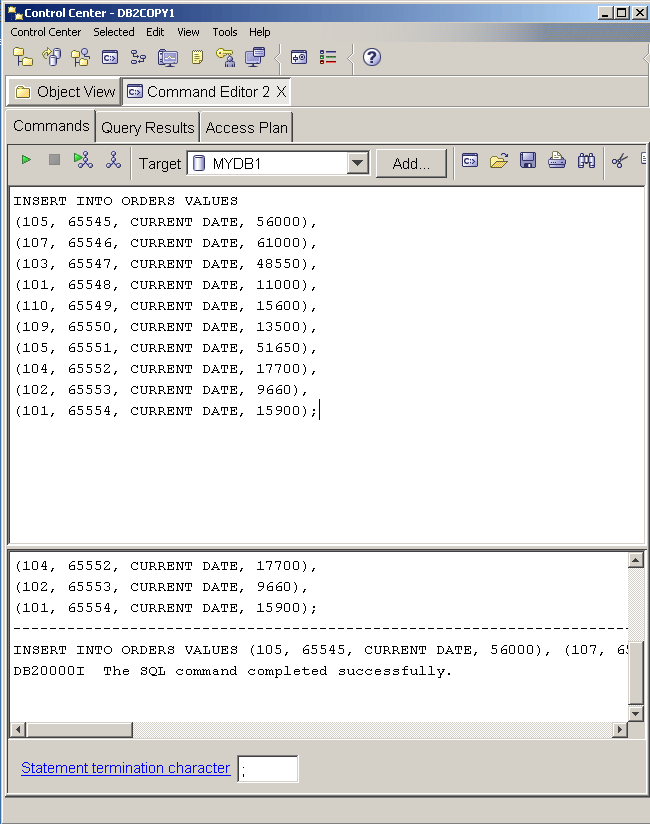This screenshot has width=650, height=824.
Task: Open the Selected menu
Action: click(x=114, y=32)
